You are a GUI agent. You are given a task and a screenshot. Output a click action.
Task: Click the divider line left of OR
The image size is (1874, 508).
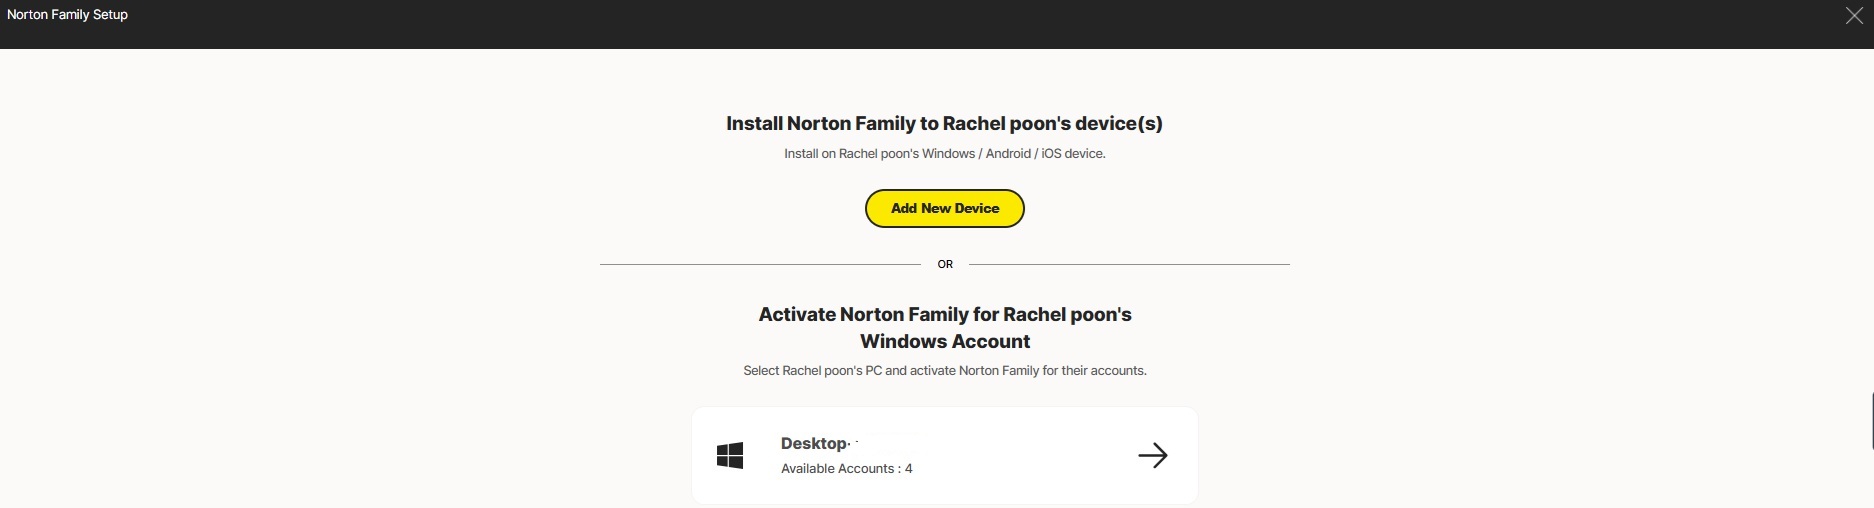pyautogui.click(x=760, y=264)
